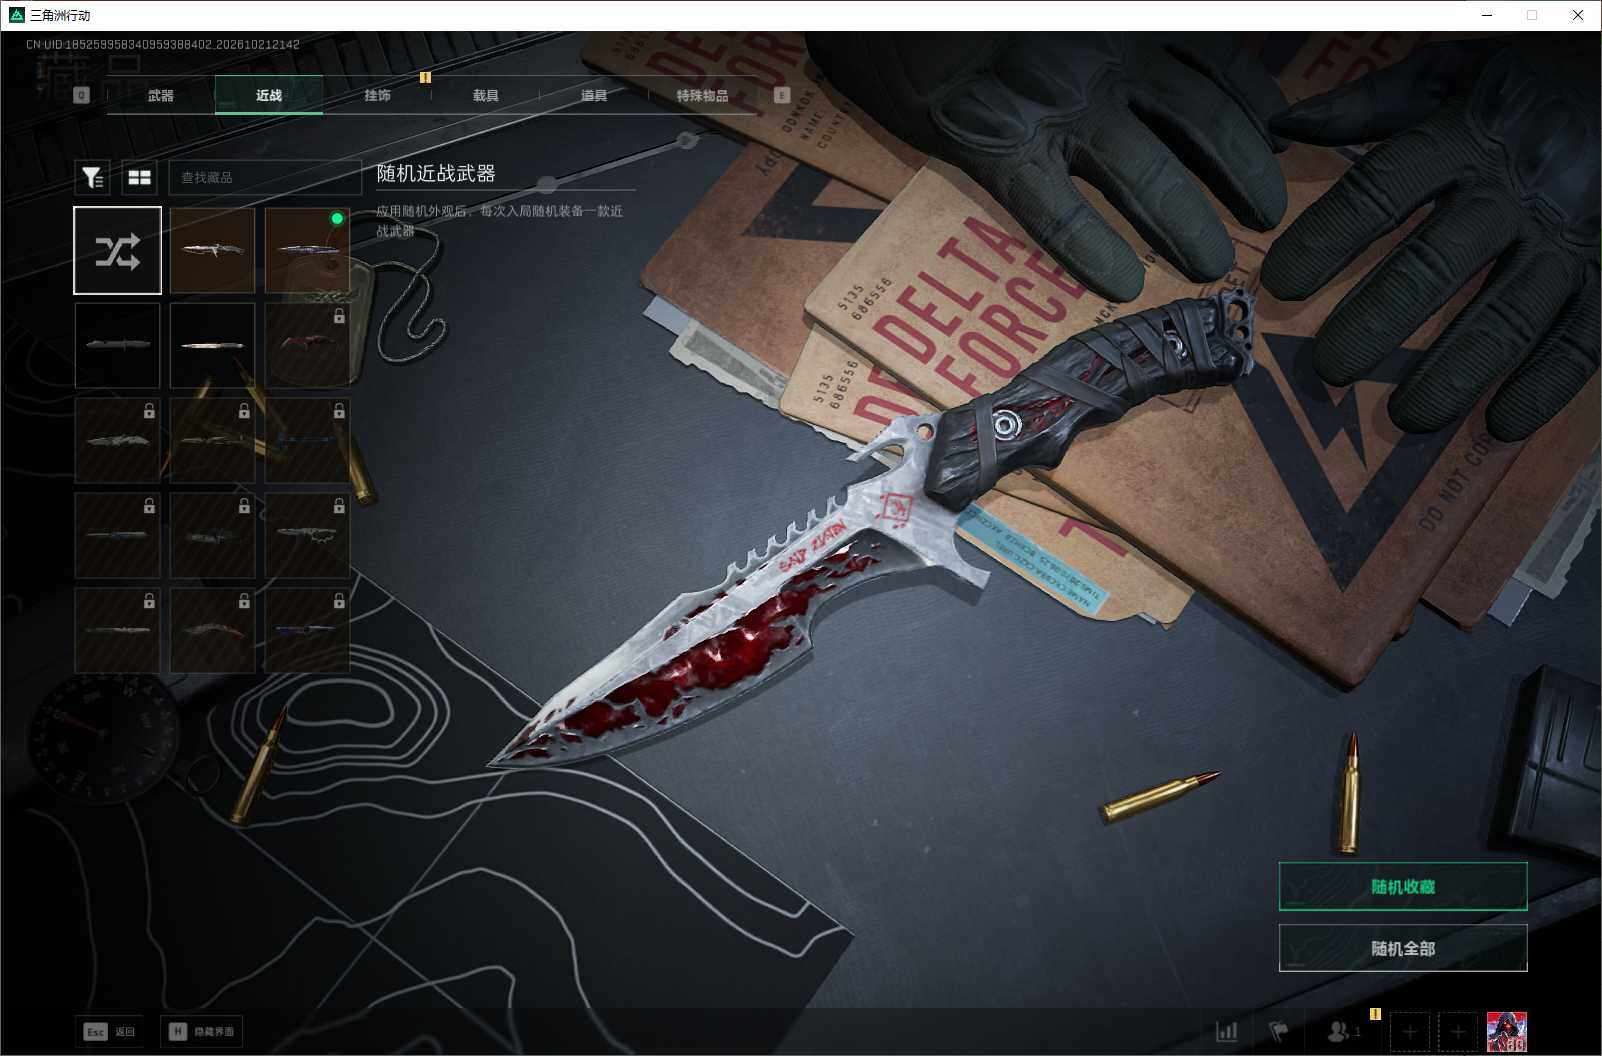Select the first locked knife in third row
1602x1056 pixels.
[x=117, y=440]
